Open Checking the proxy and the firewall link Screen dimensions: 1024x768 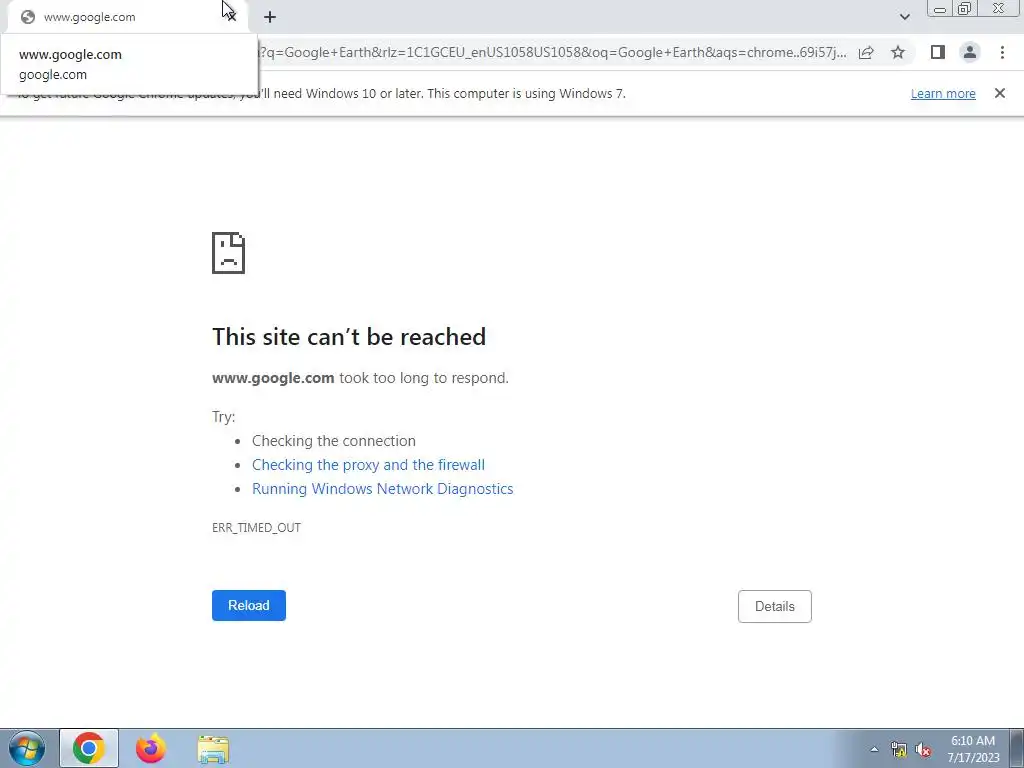(368, 465)
